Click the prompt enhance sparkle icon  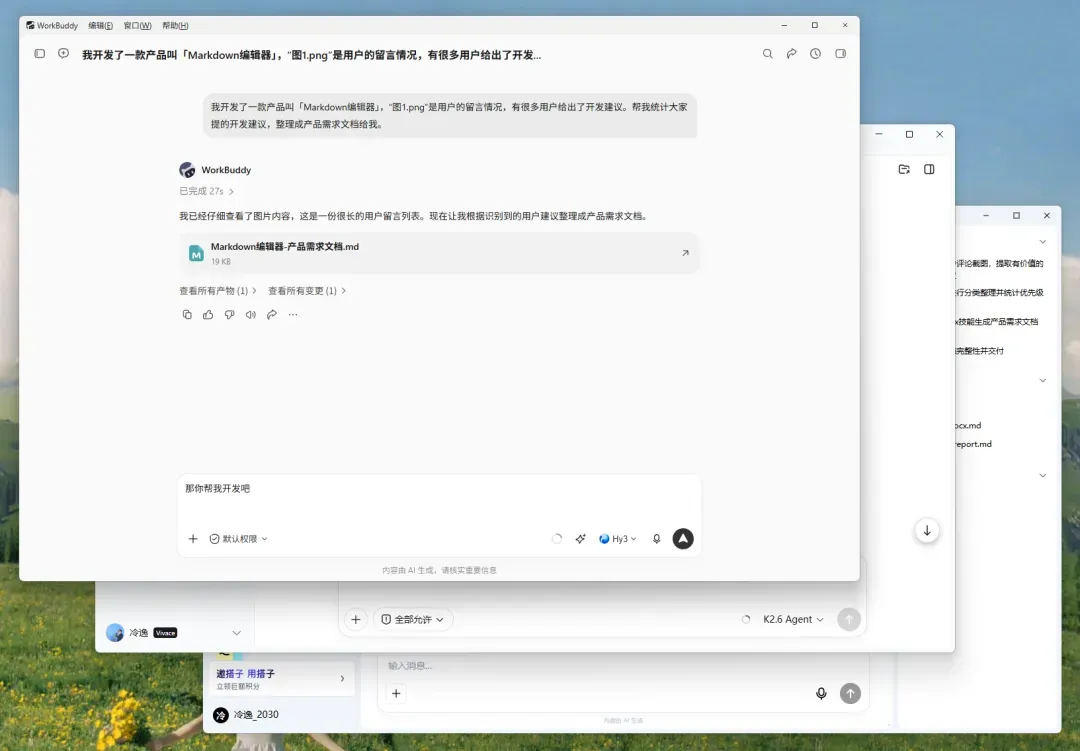tap(581, 539)
